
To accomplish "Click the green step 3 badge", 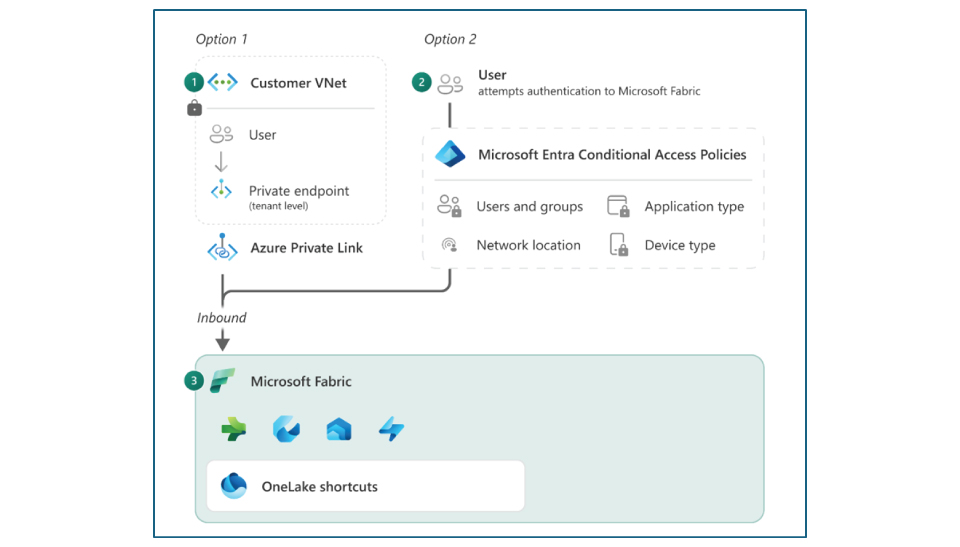I will coord(195,381).
